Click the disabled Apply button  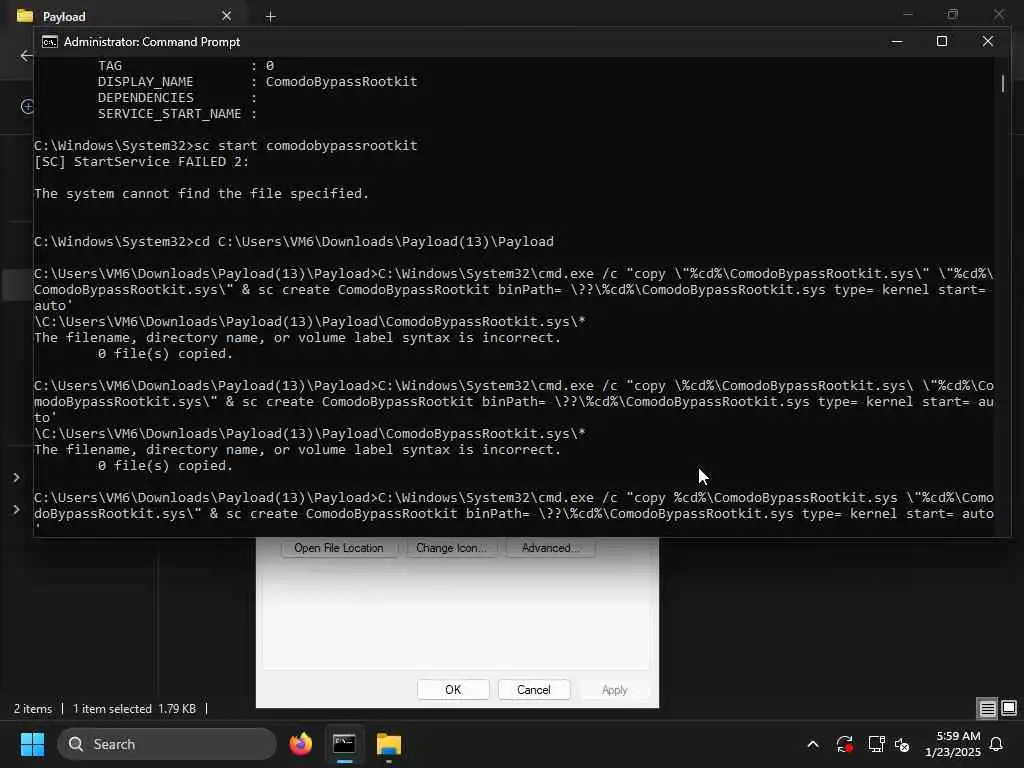click(614, 690)
